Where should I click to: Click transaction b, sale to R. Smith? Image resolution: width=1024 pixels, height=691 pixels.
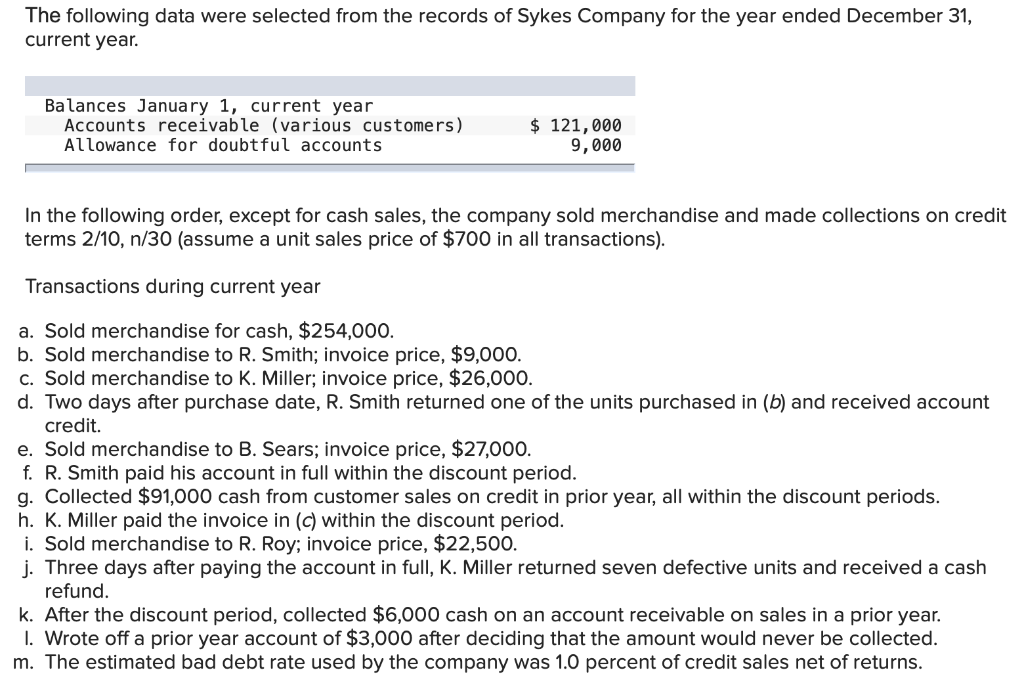(282, 355)
